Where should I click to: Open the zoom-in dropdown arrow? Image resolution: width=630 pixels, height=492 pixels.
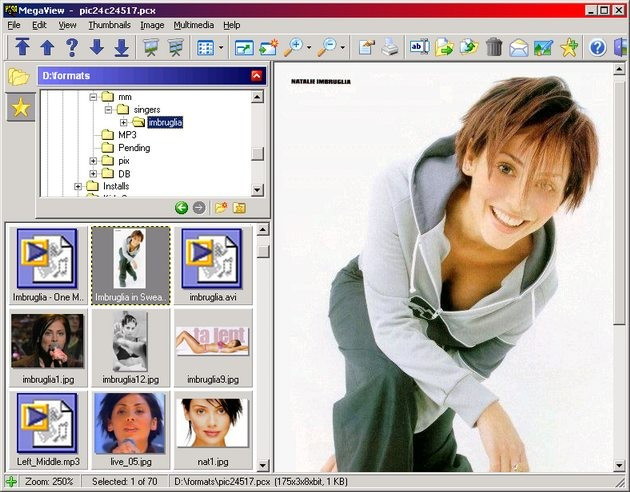[309, 47]
